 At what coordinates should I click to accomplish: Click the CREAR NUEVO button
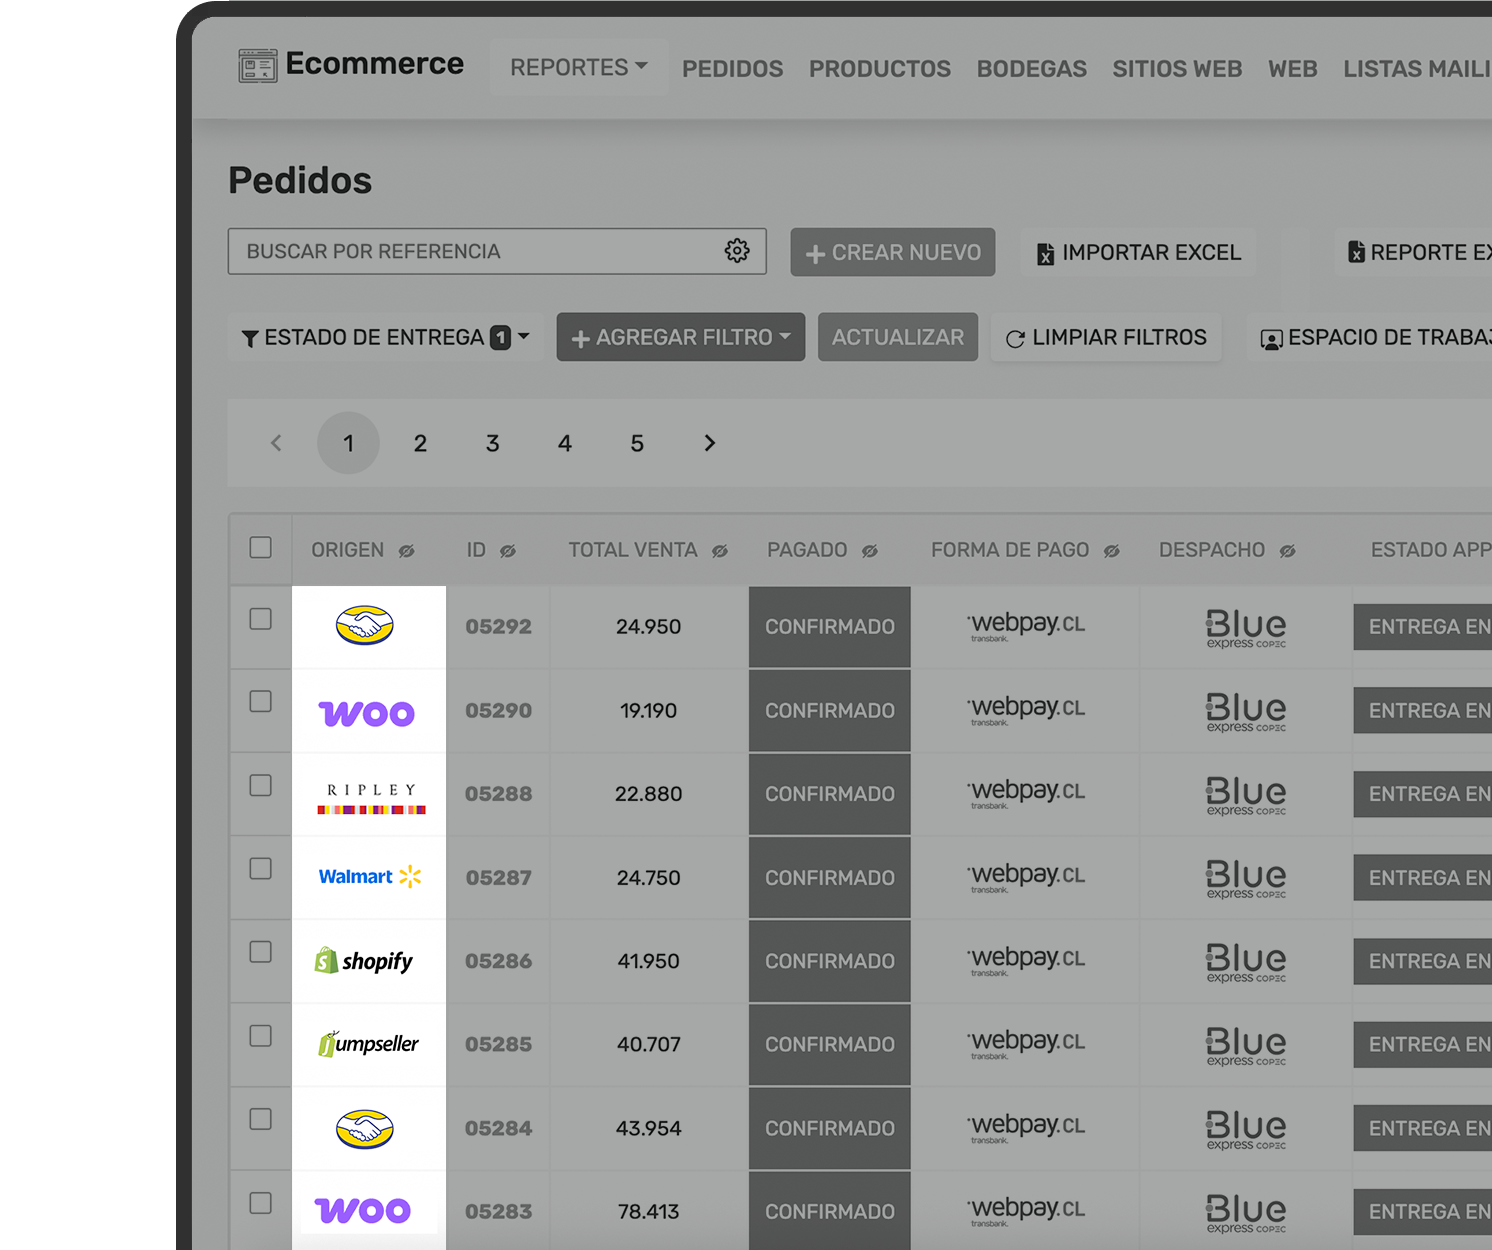pos(892,253)
